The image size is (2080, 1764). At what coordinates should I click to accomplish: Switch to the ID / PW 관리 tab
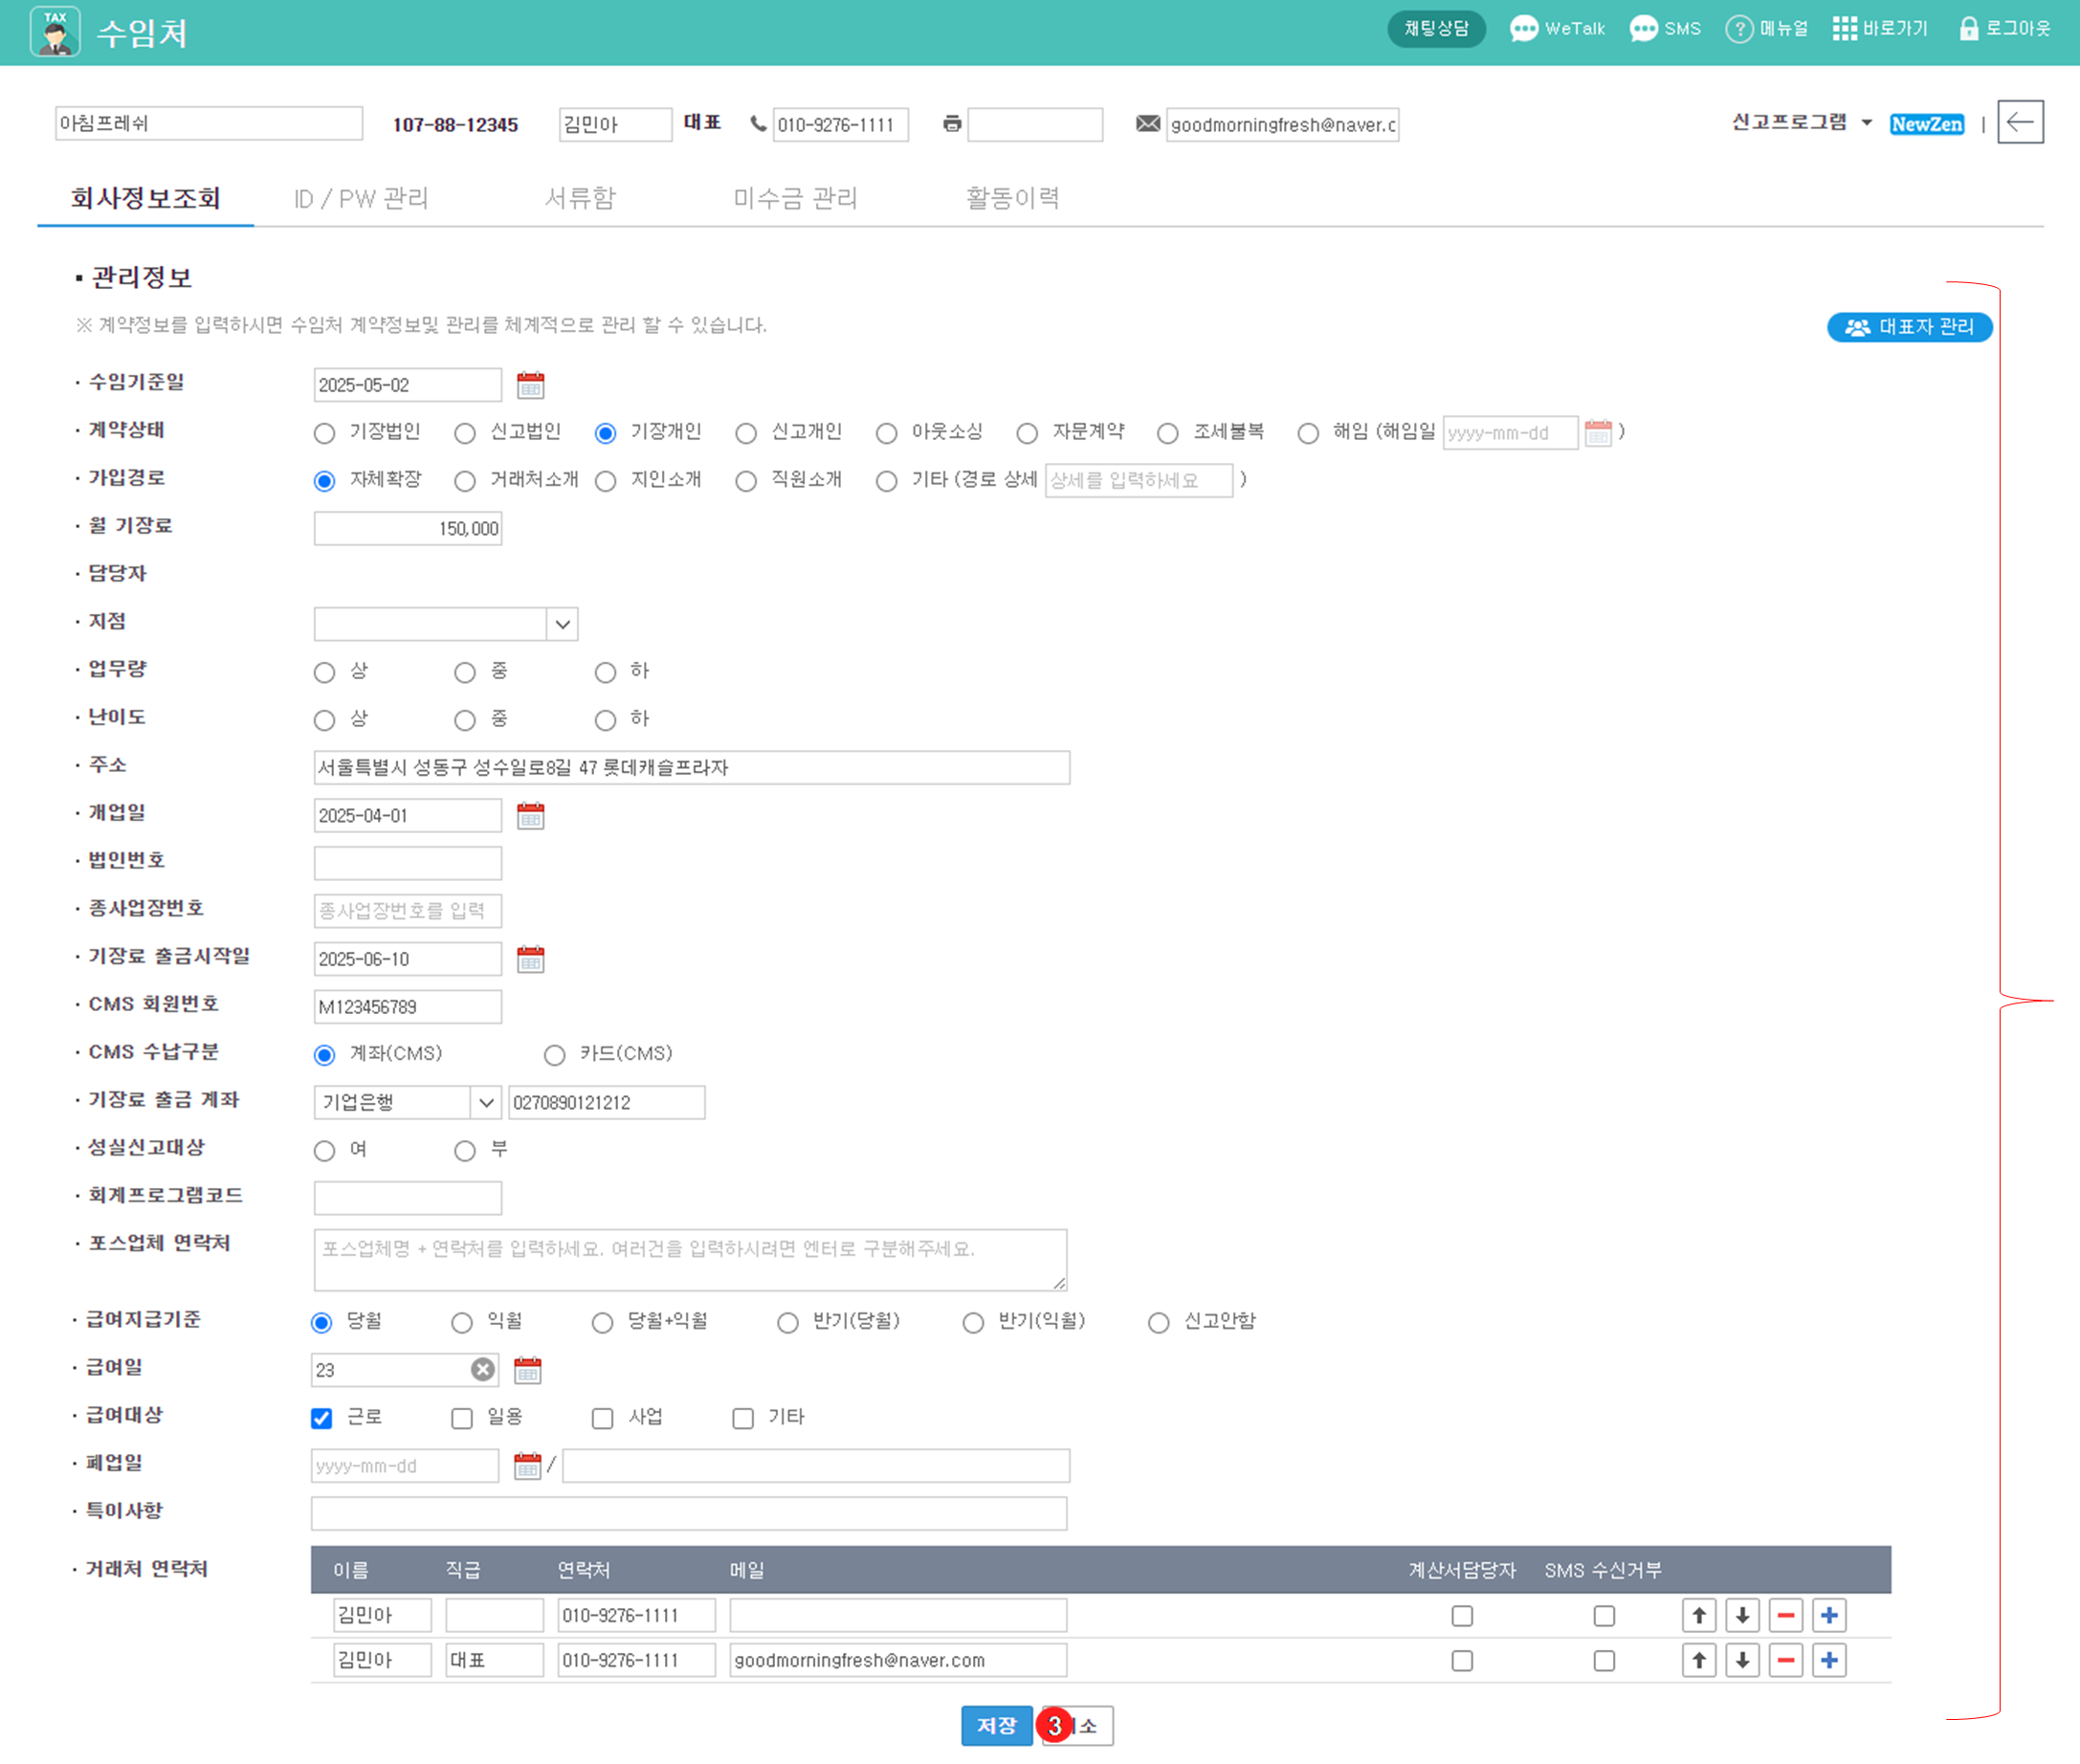[361, 198]
